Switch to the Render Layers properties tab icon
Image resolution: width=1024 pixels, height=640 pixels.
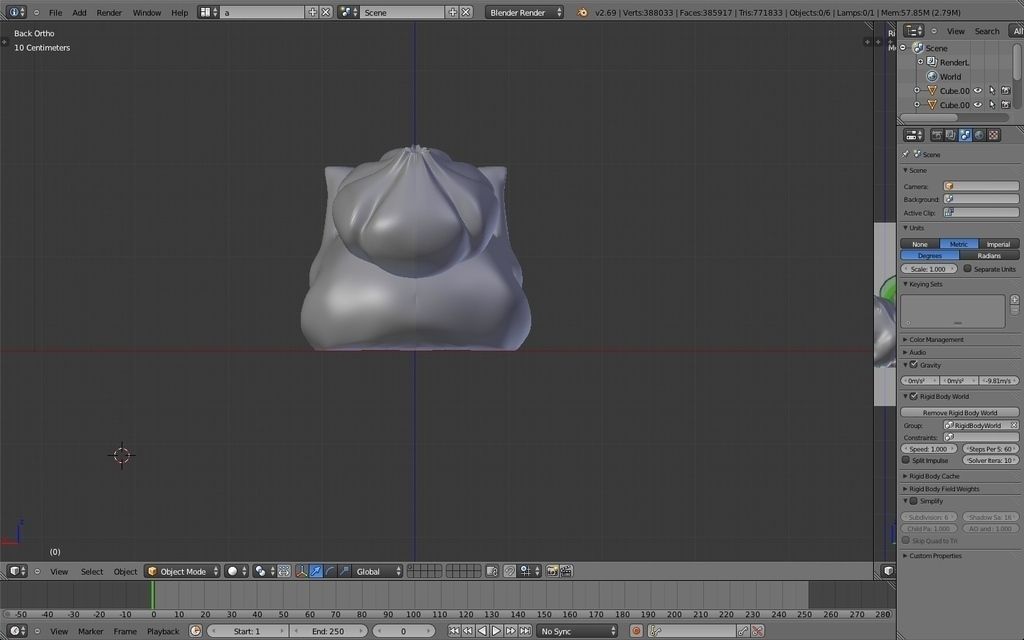pyautogui.click(x=951, y=135)
